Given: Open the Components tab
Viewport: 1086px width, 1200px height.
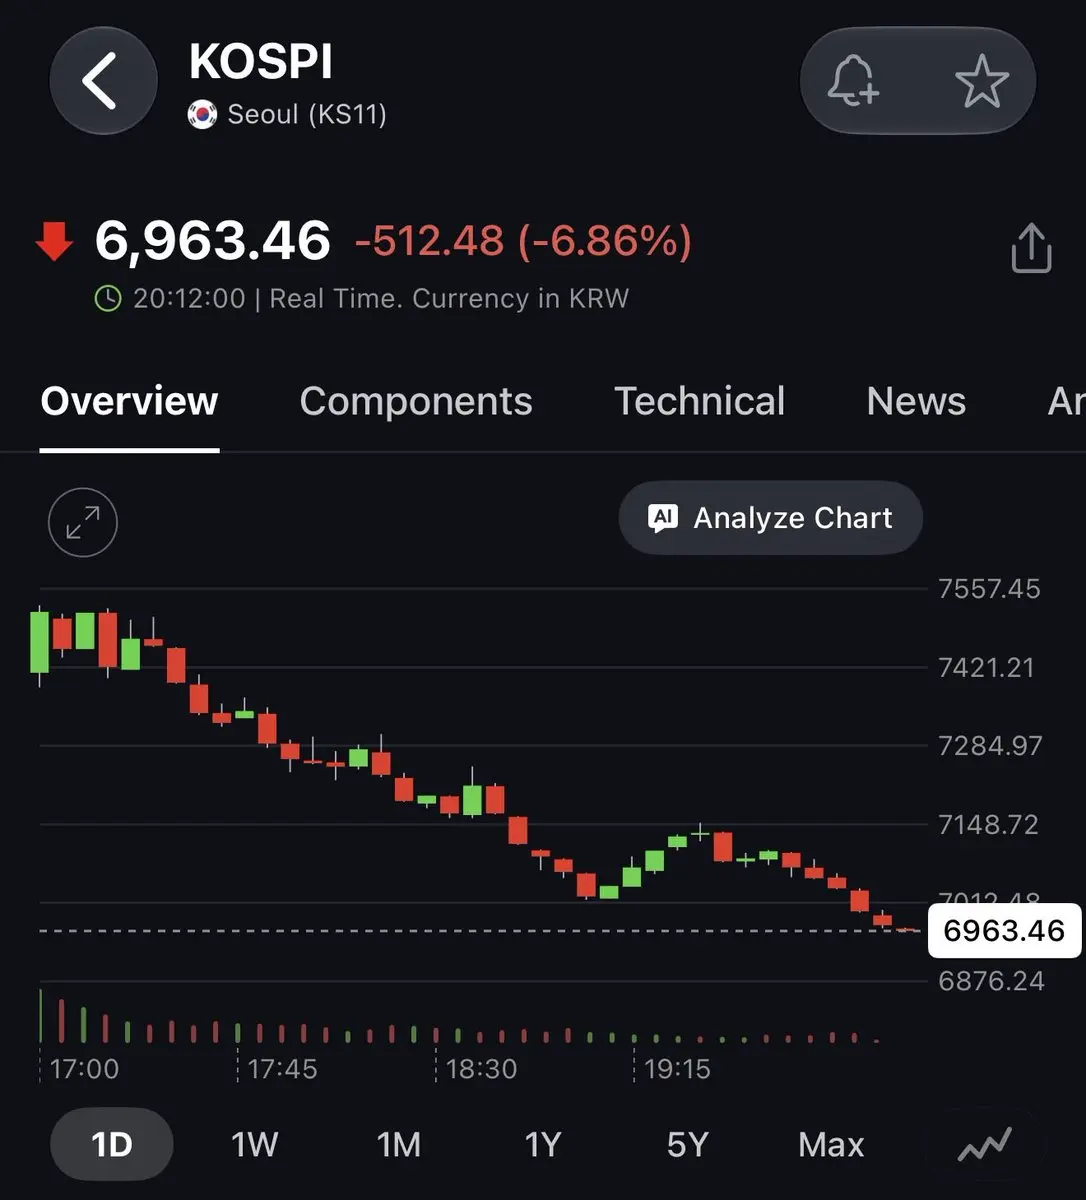Looking at the screenshot, I should click(416, 401).
